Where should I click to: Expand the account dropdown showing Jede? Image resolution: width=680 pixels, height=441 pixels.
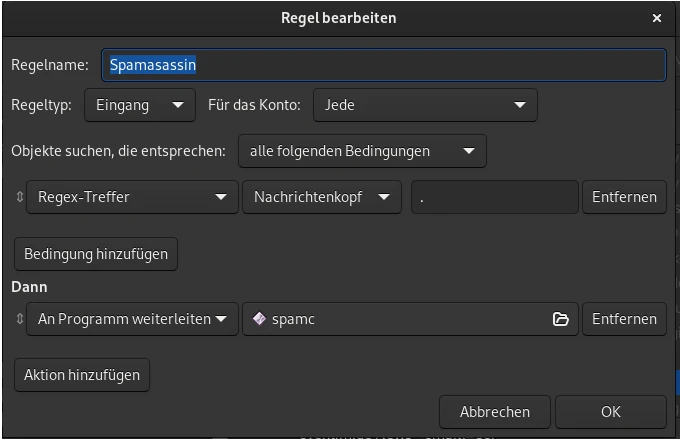point(425,105)
